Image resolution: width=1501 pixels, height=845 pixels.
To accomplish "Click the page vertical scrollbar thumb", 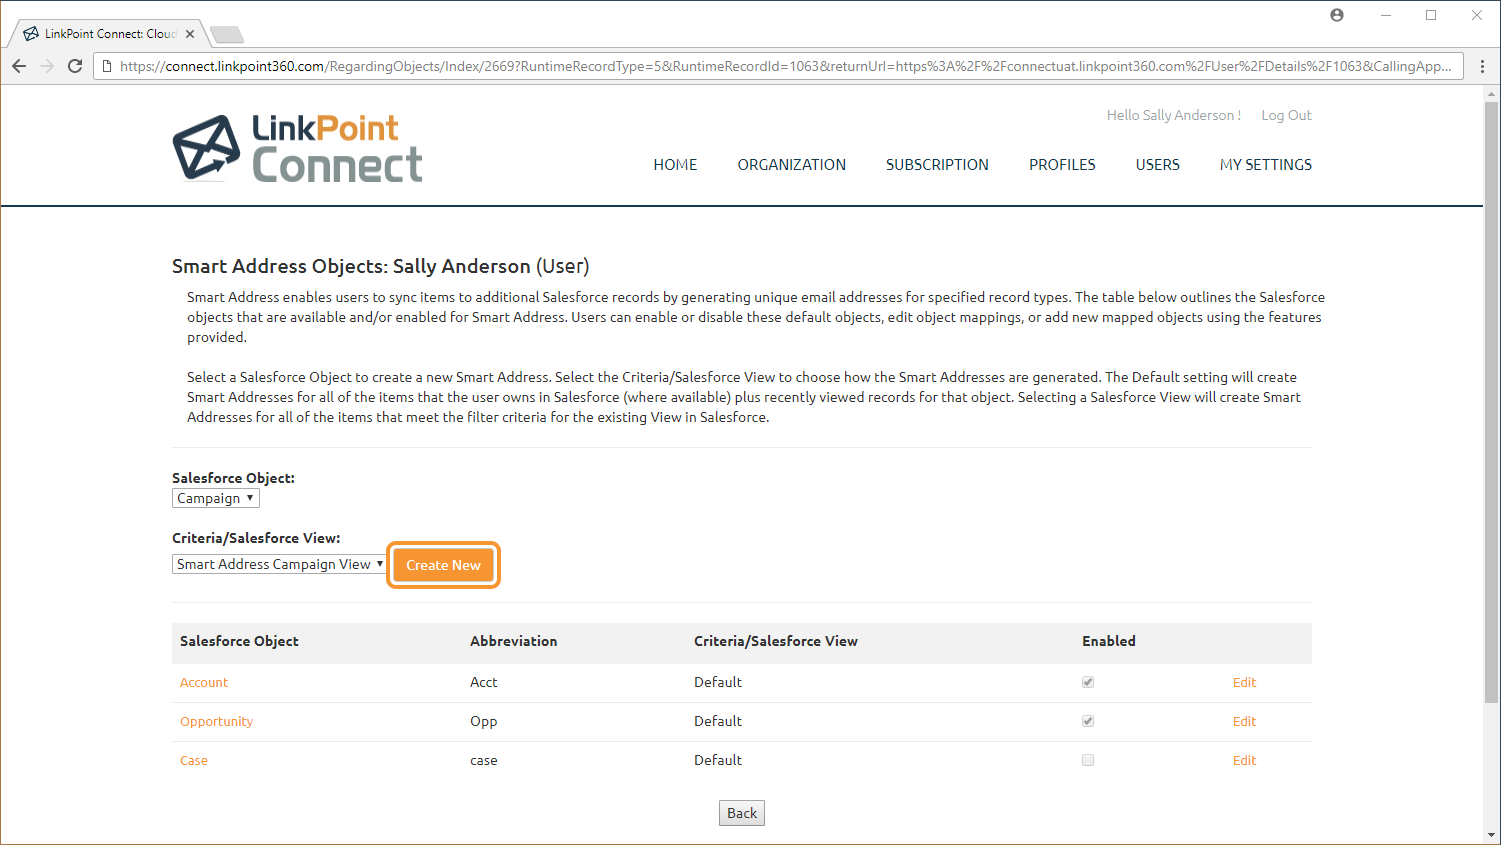I will pyautogui.click(x=1491, y=402).
